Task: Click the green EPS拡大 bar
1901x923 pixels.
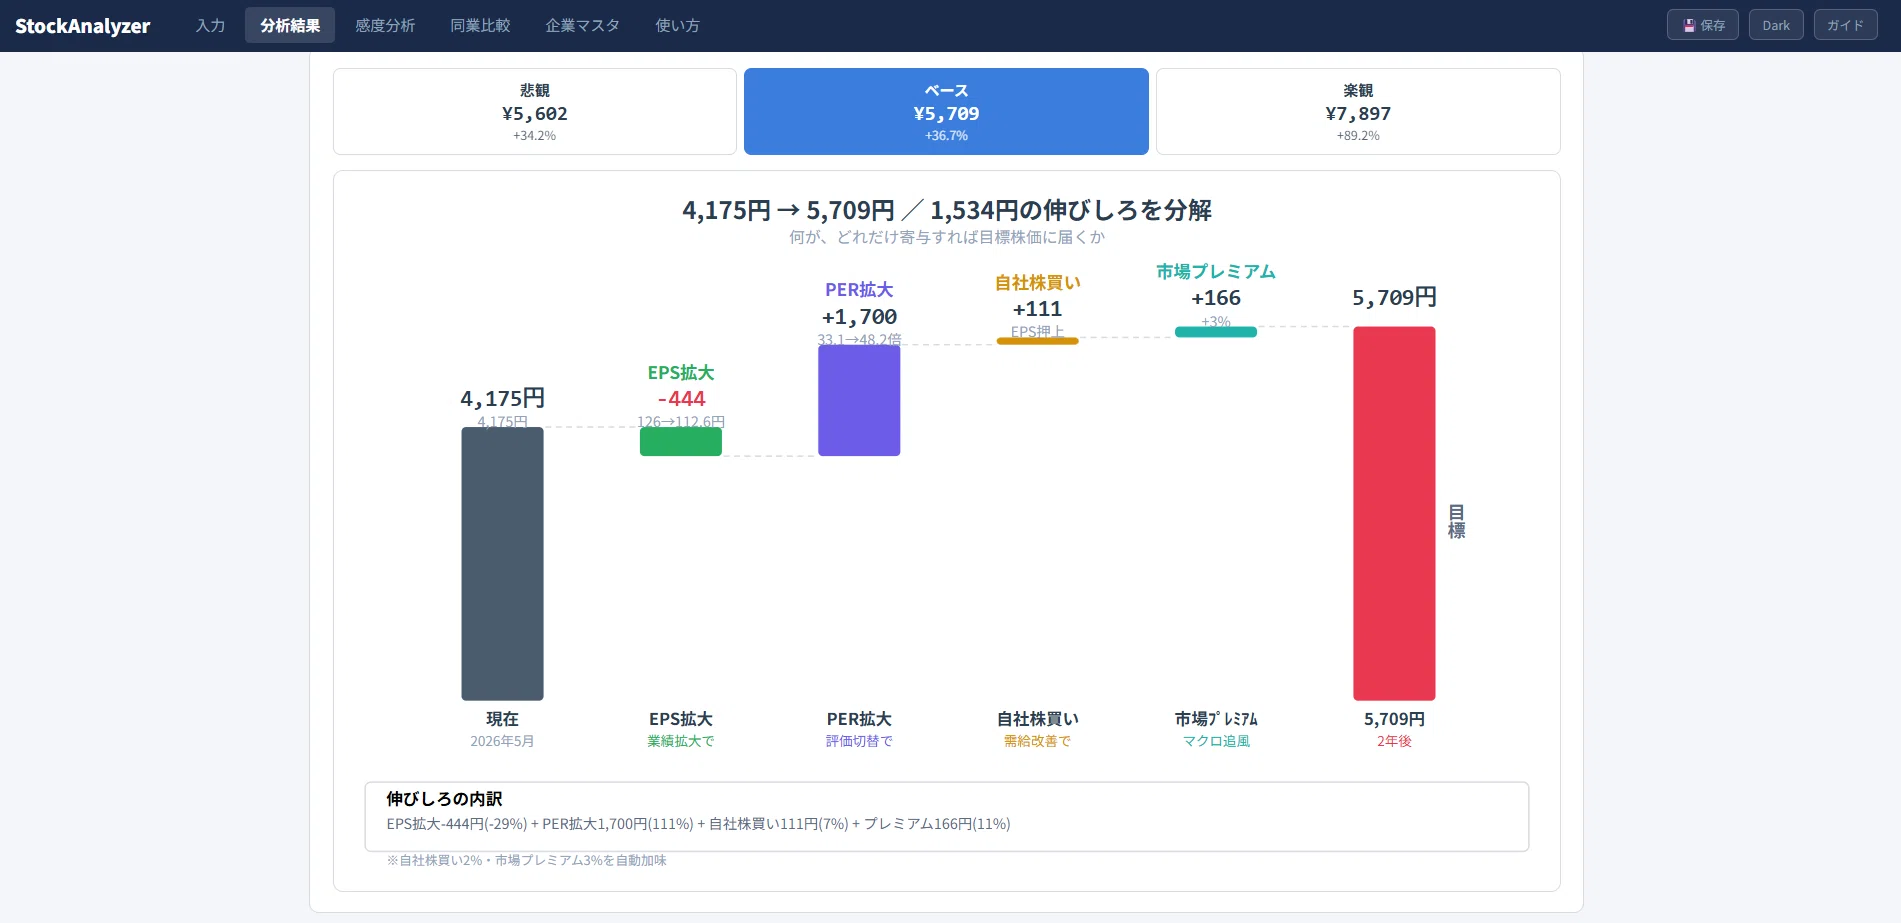Action: click(681, 442)
